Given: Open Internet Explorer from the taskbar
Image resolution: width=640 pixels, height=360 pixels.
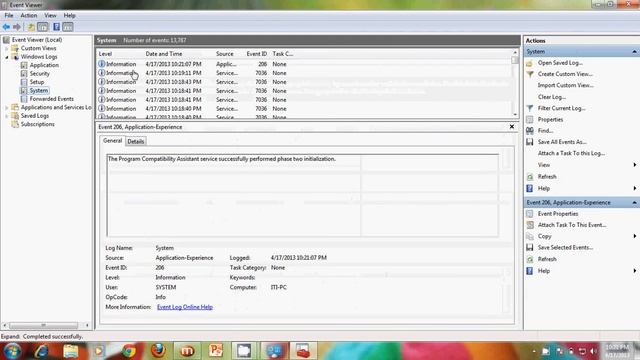Looking at the screenshot, I should pos(41,351).
